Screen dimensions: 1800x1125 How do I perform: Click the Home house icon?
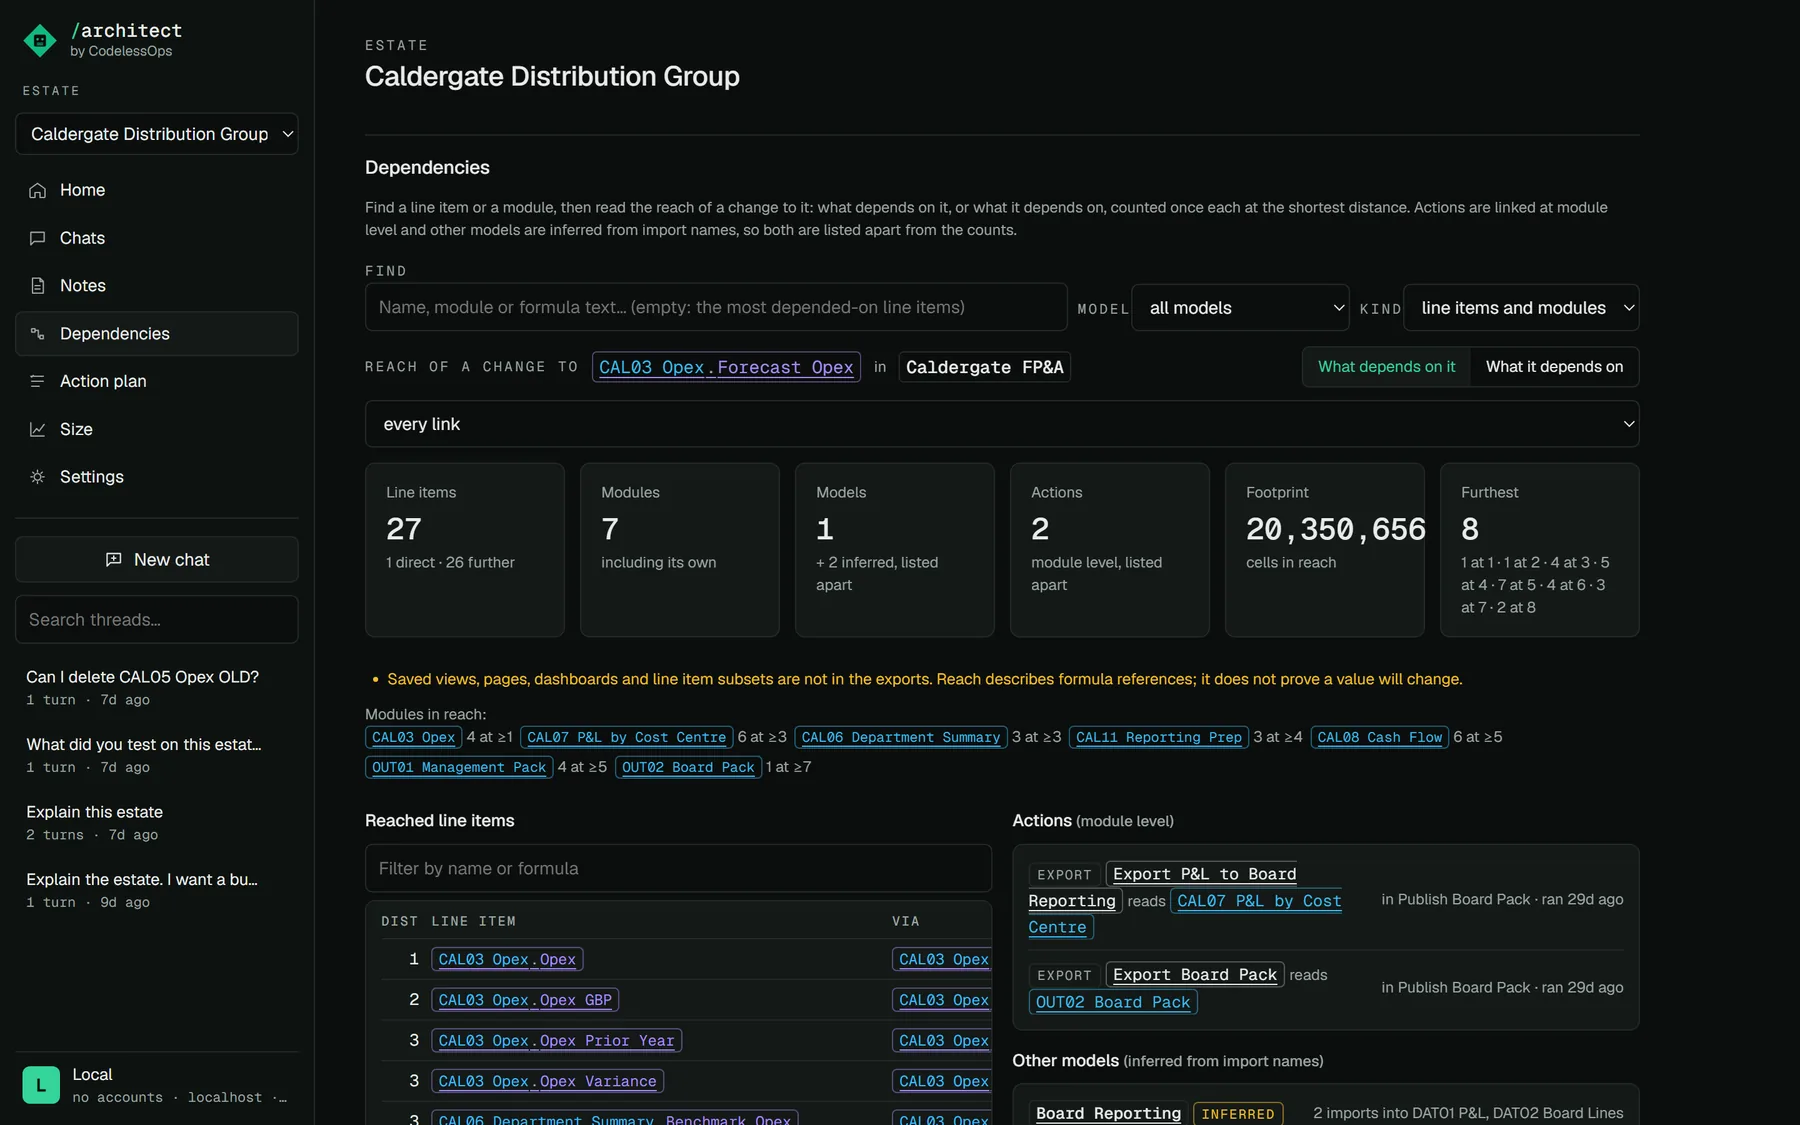pos(38,190)
